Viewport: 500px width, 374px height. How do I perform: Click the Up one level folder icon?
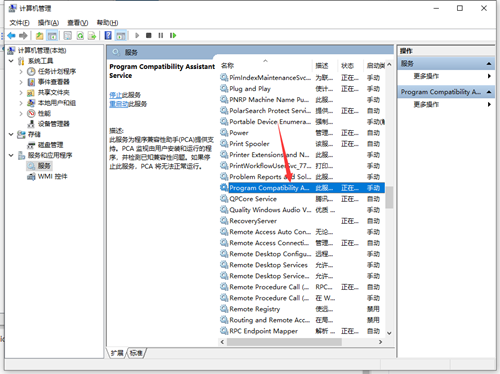tap(40, 35)
